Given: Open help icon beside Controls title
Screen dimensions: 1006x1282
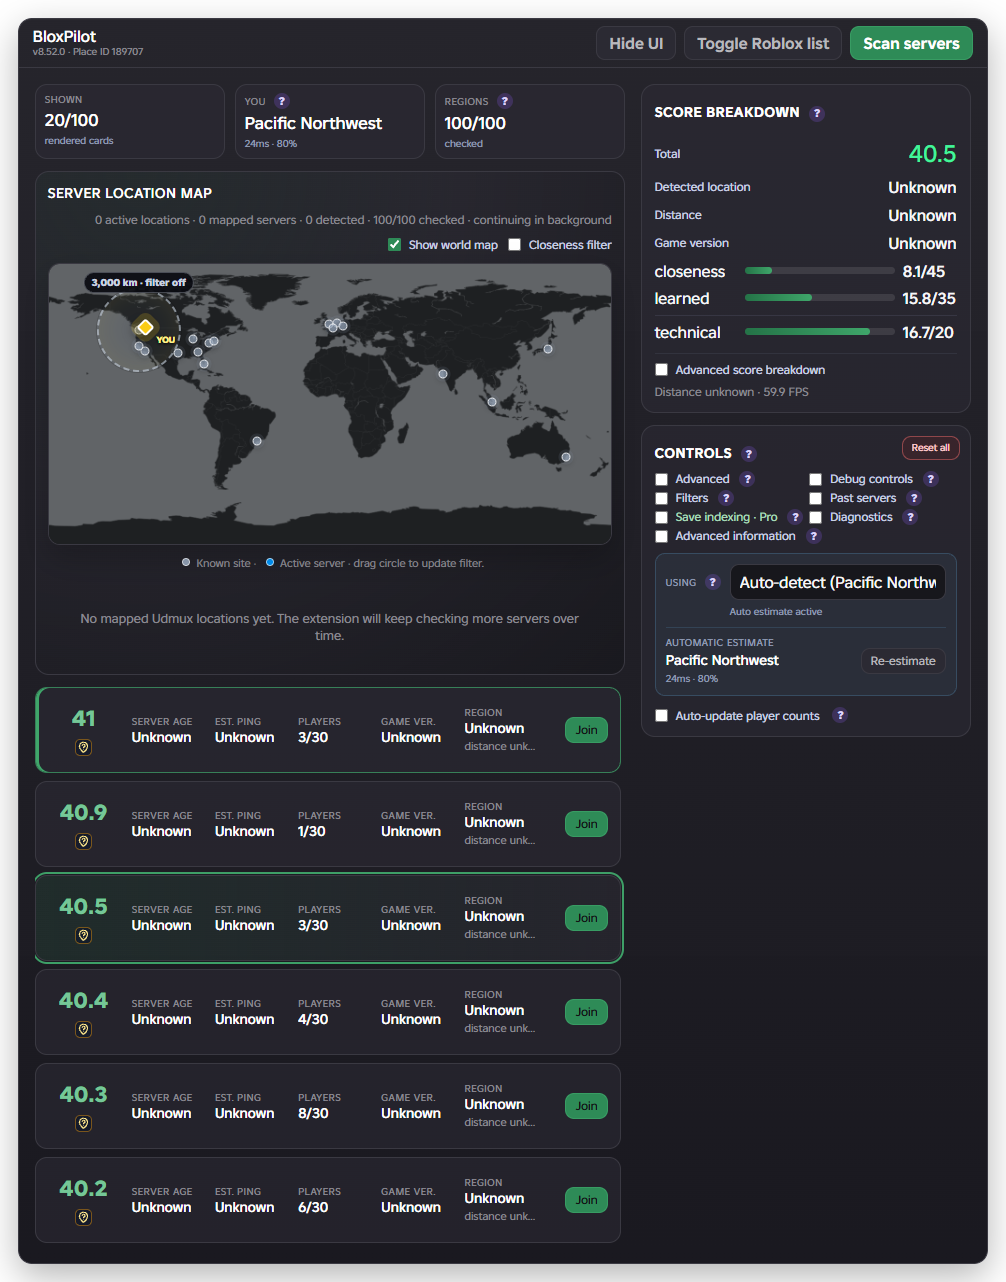Looking at the screenshot, I should coord(749,454).
